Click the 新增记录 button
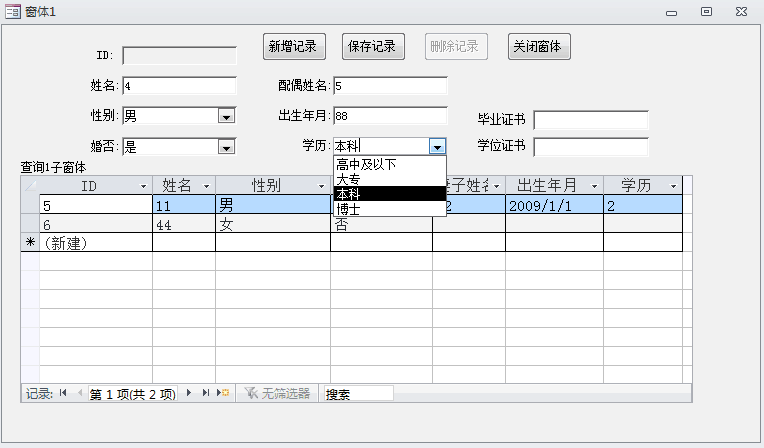Screen dimensions: 764x448 (294, 46)
